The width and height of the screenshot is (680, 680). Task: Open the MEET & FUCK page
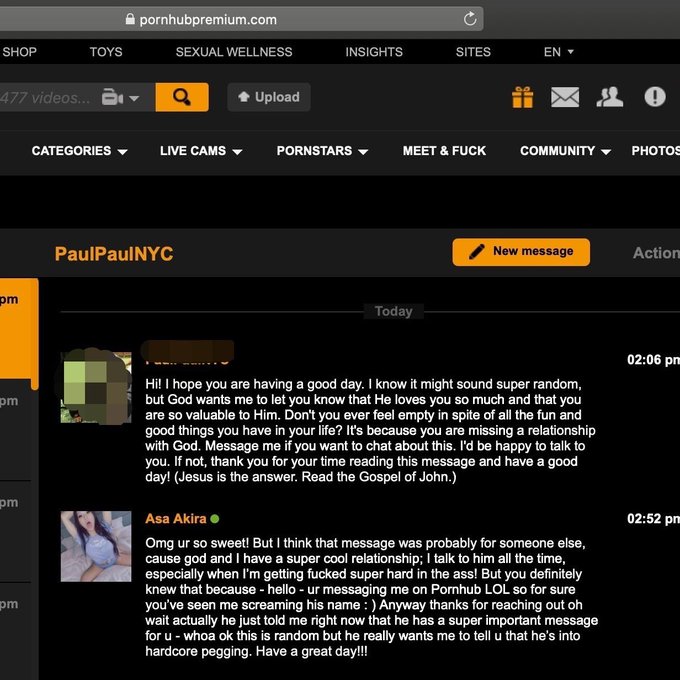[444, 151]
